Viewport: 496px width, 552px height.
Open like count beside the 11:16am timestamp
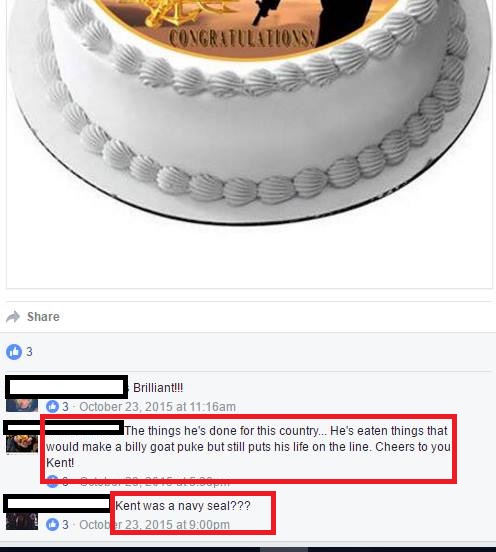pos(65,407)
